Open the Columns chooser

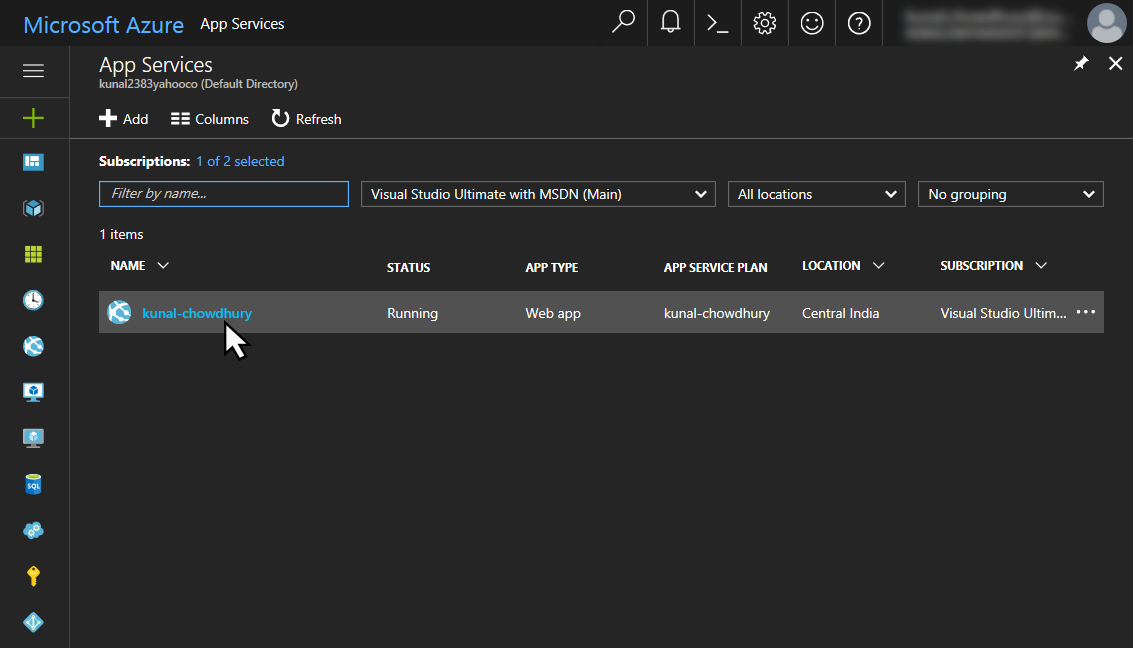210,118
